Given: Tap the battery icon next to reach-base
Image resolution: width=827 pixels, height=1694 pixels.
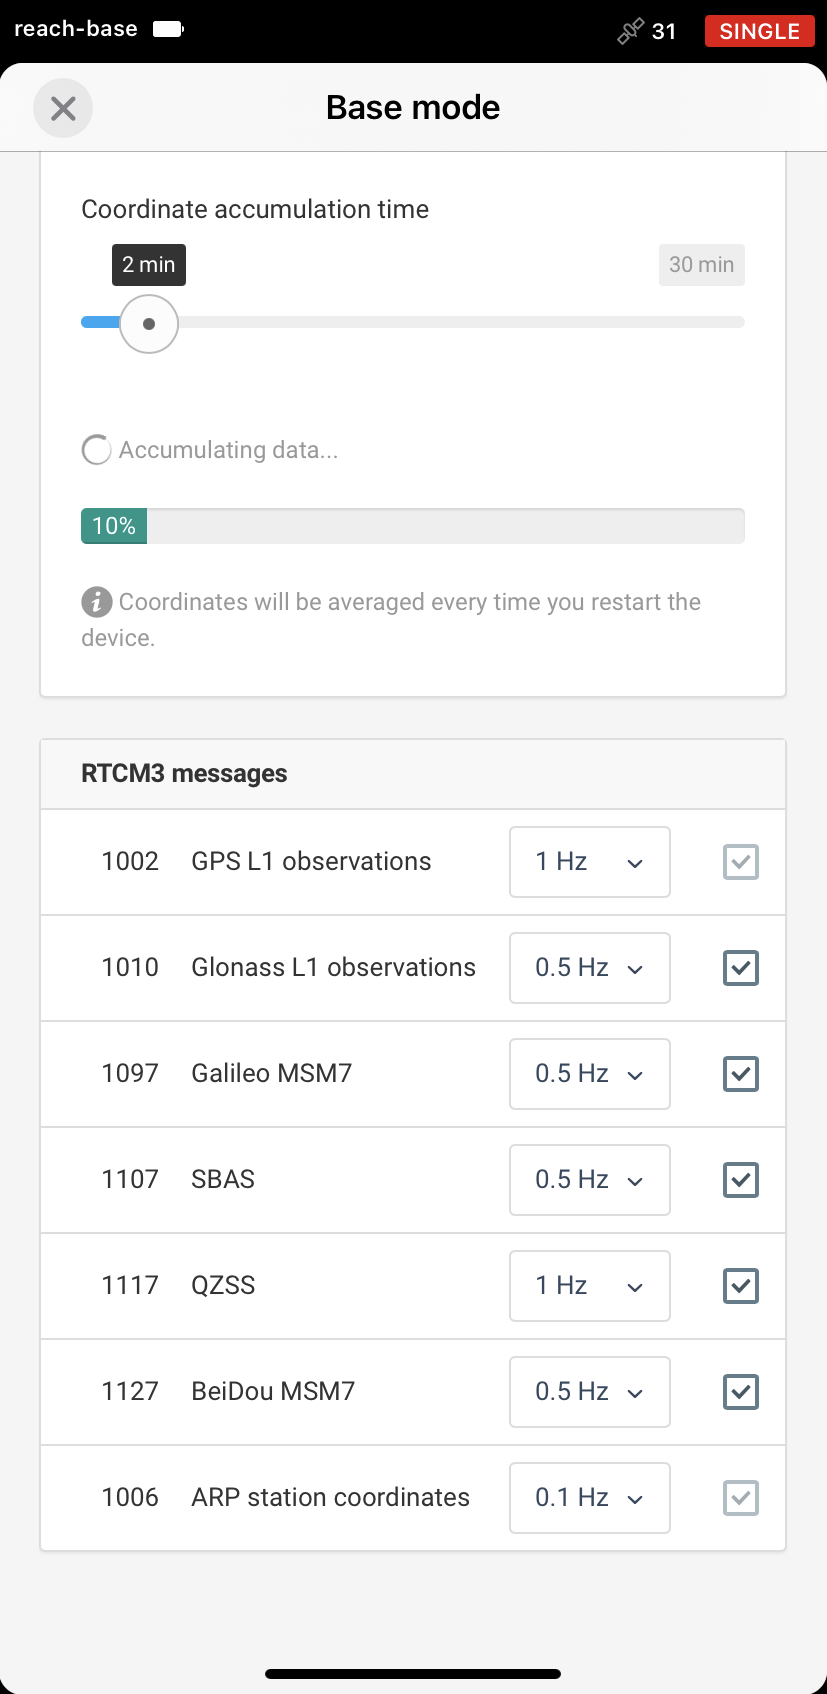Looking at the screenshot, I should click(168, 29).
